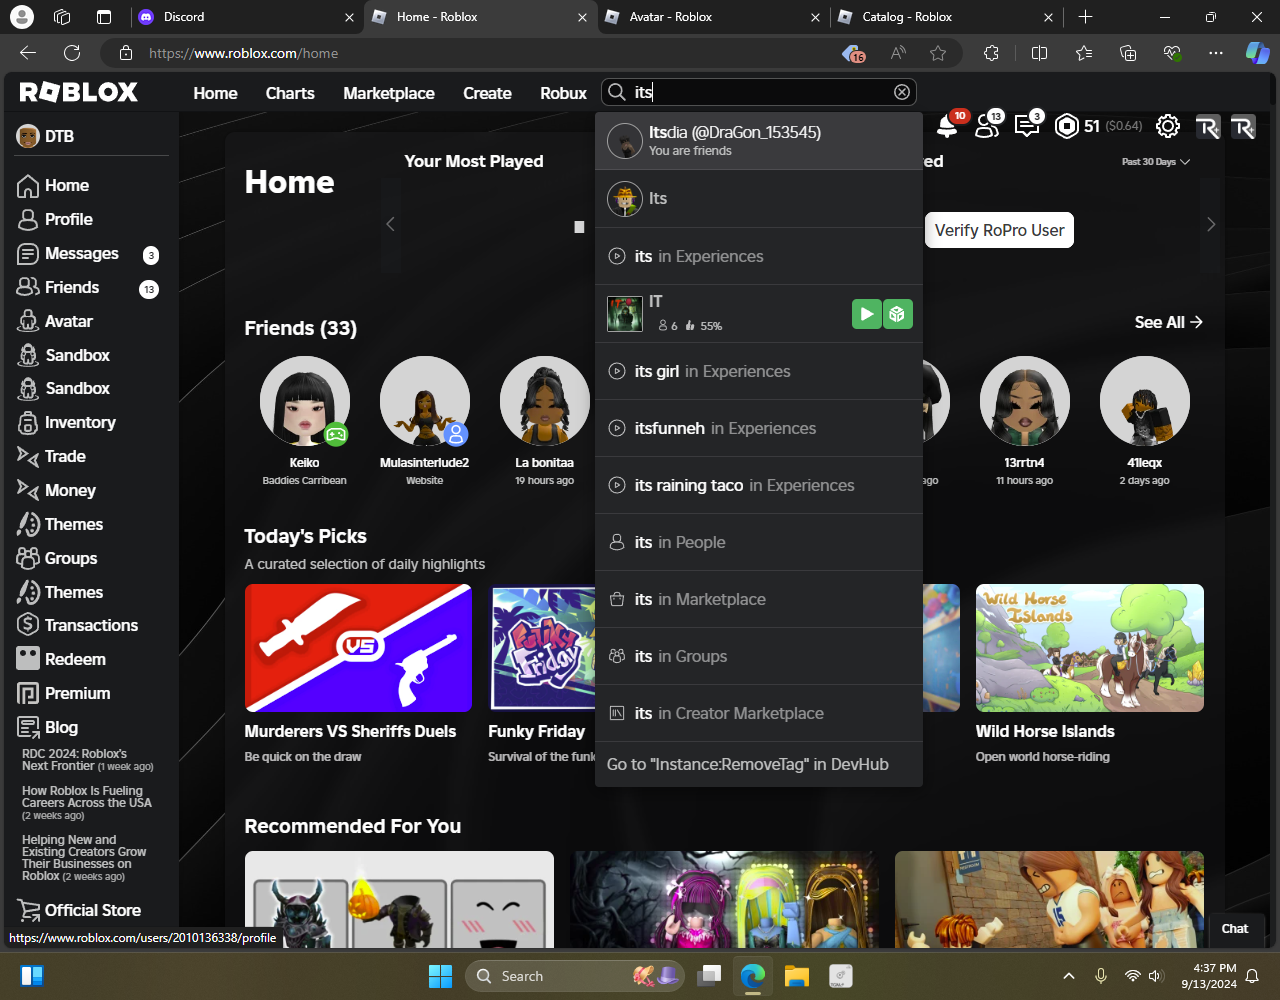Image resolution: width=1280 pixels, height=1000 pixels.
Task: Click the Robux balance icon
Action: [1067, 126]
